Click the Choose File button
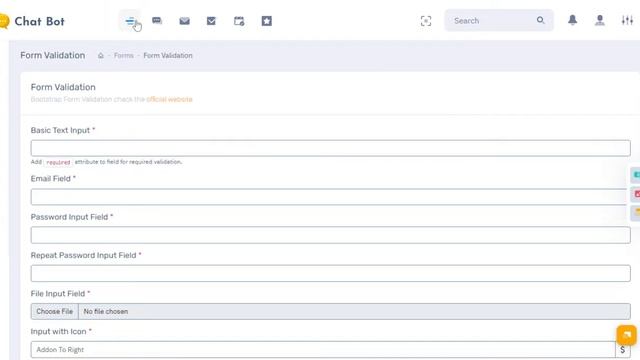 (x=54, y=311)
